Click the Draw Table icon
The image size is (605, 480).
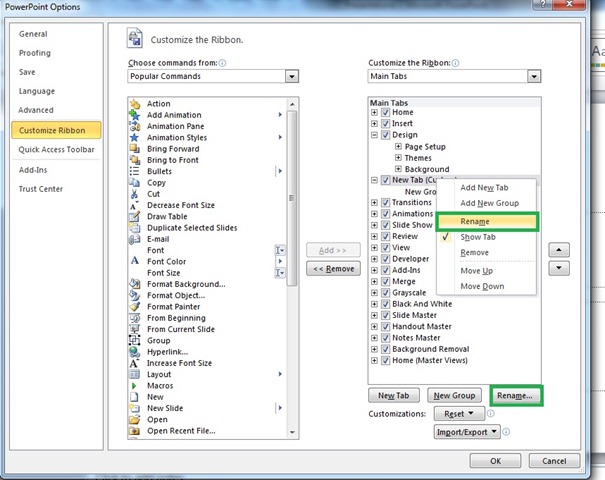135,216
